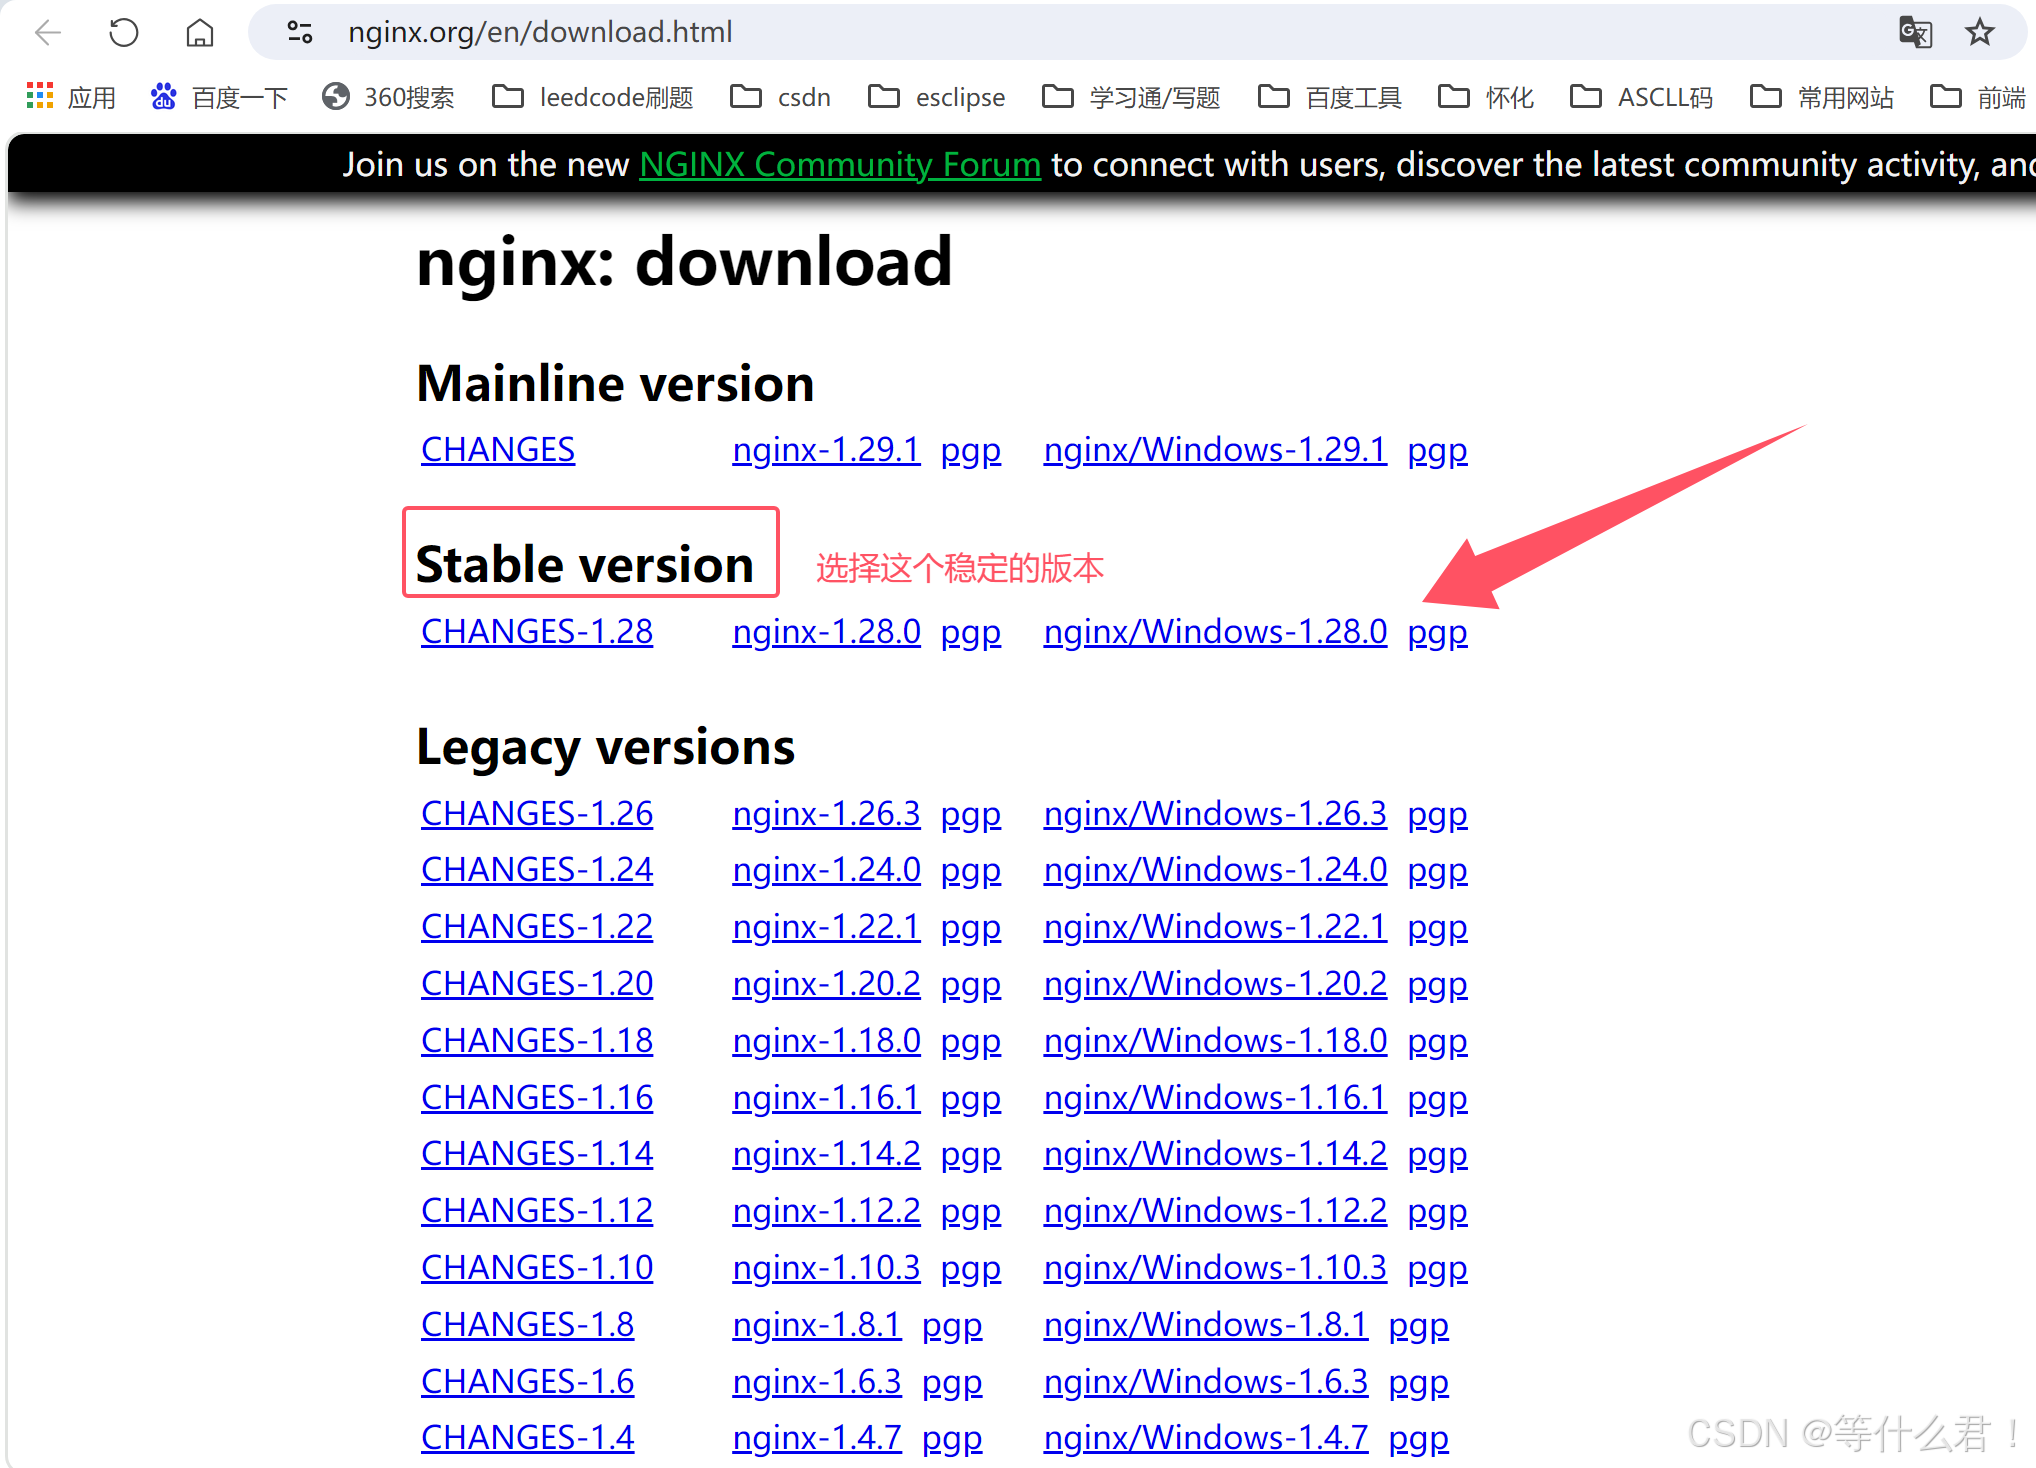Open pgp signature for nginx/Windows-1.29.1
The width and height of the screenshot is (2036, 1468).
tap(1437, 452)
